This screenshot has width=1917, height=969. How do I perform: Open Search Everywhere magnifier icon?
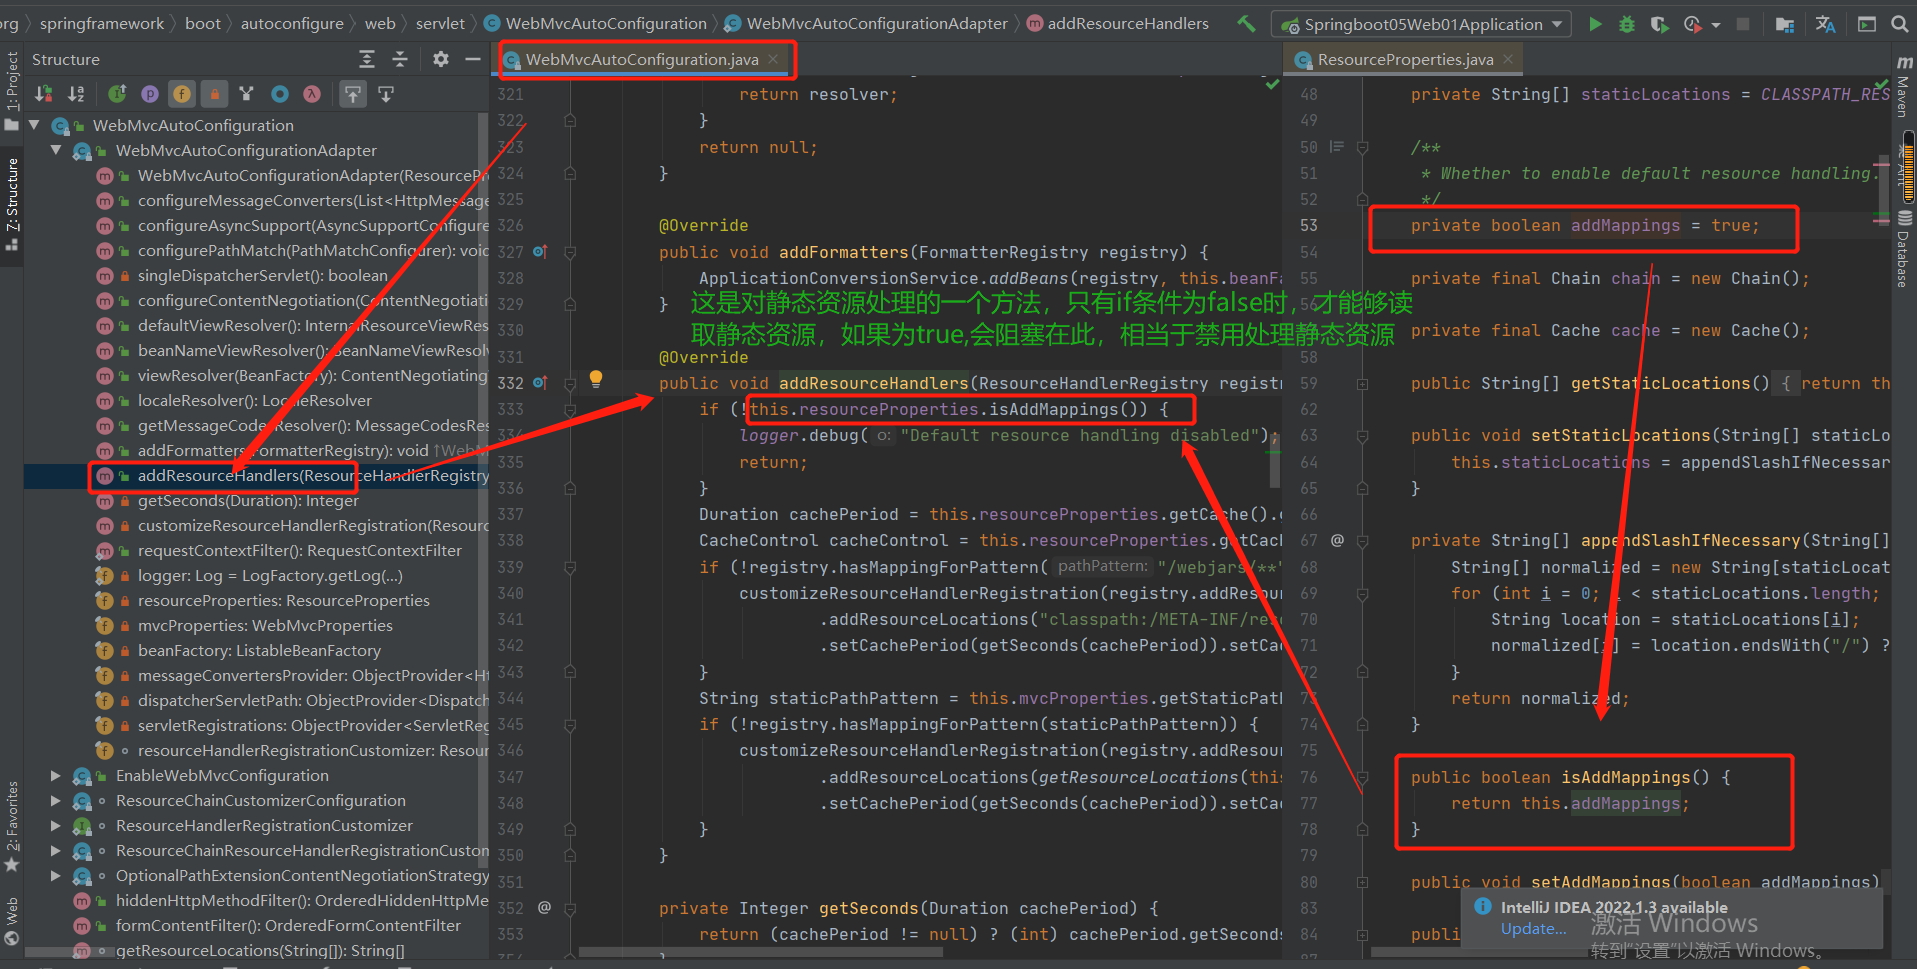[1899, 24]
